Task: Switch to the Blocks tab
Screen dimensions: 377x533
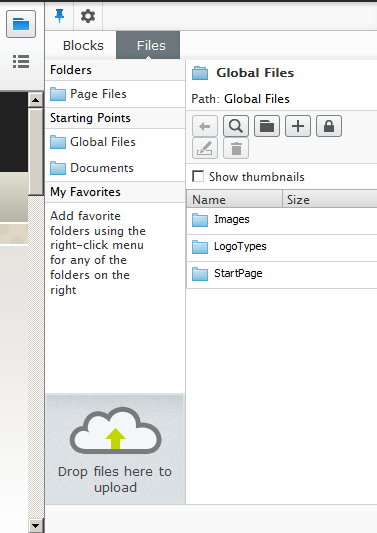Action: click(x=83, y=45)
